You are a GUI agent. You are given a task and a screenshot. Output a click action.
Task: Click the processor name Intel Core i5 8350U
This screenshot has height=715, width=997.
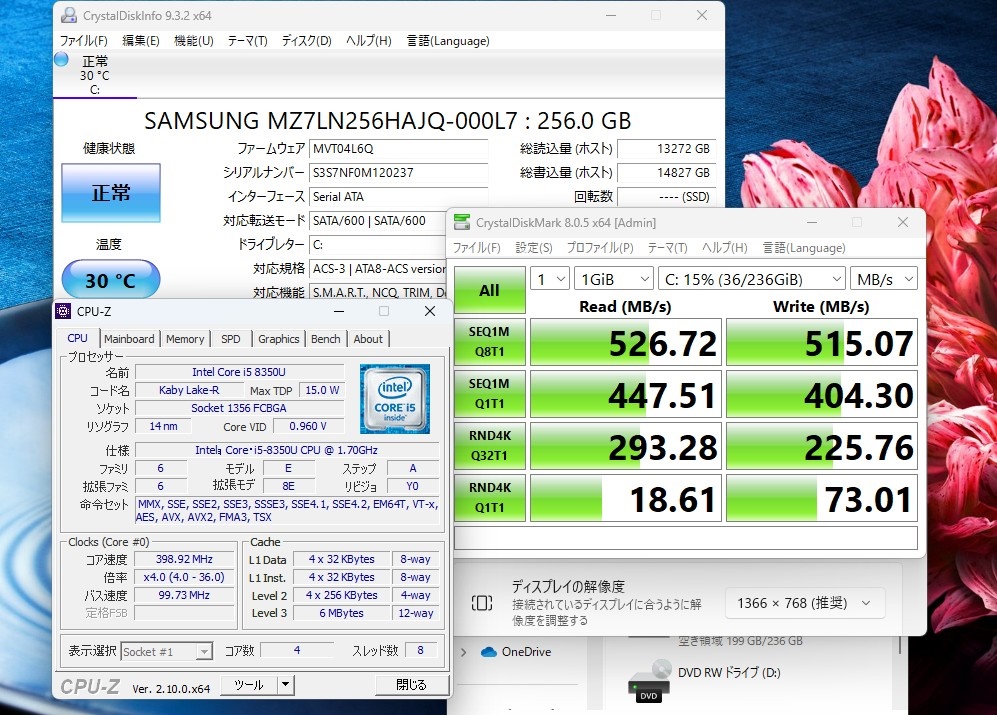pos(239,372)
